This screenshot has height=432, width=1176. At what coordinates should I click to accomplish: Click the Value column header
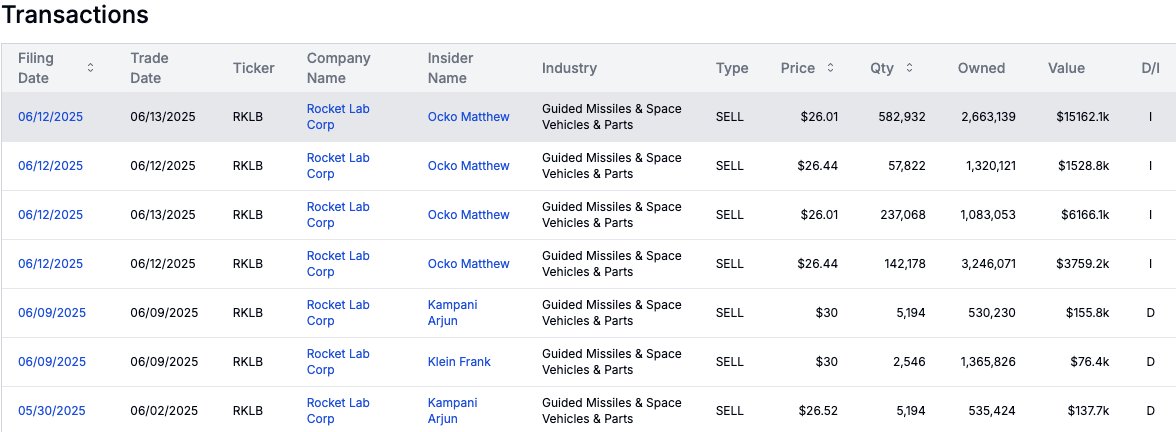[1066, 68]
